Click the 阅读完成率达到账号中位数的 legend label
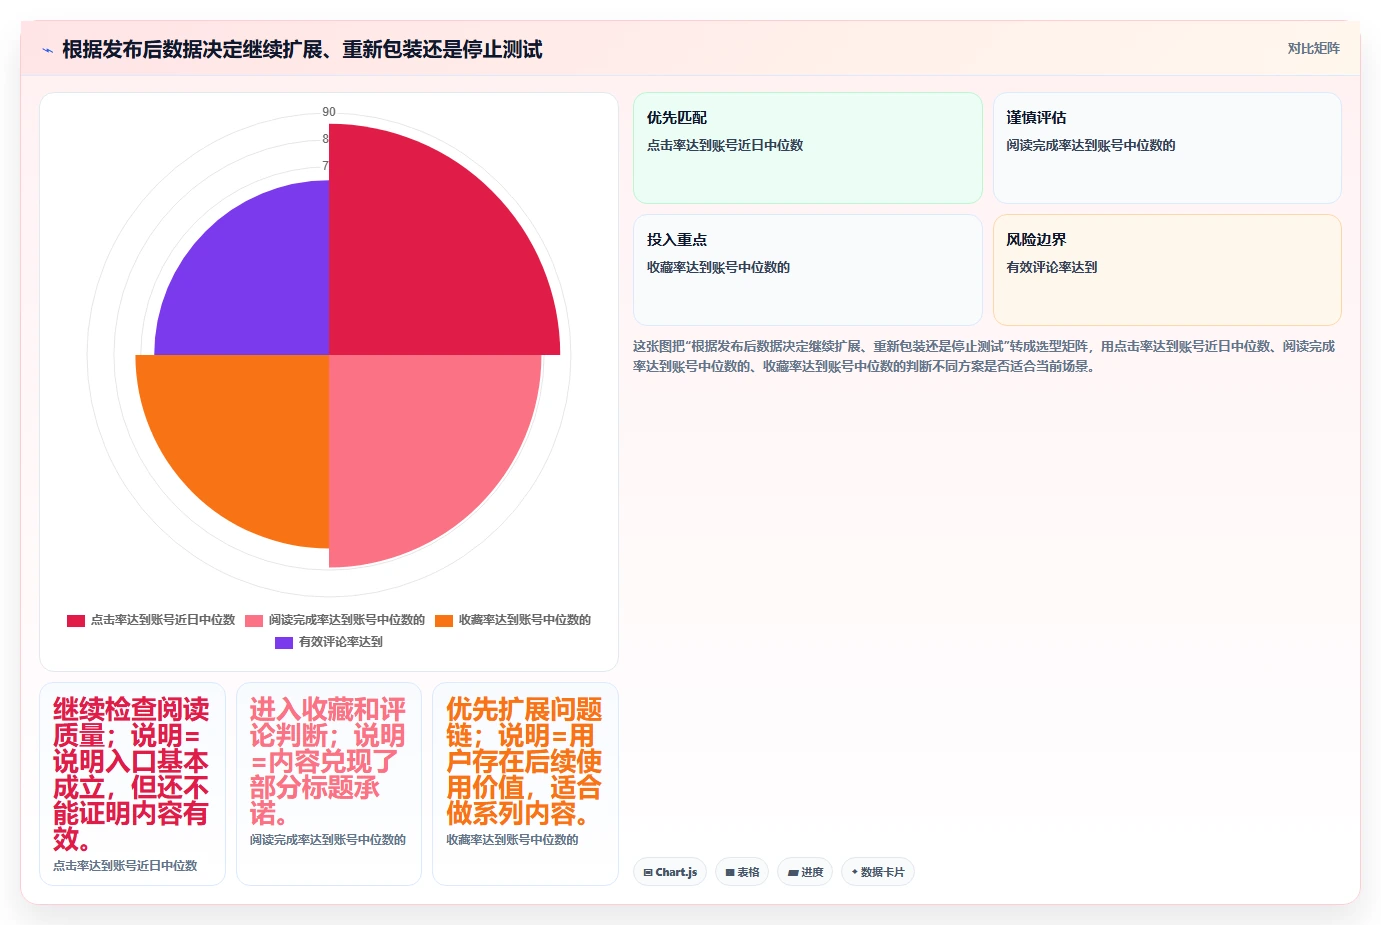Viewport: 1381px width, 925px height. [347, 620]
